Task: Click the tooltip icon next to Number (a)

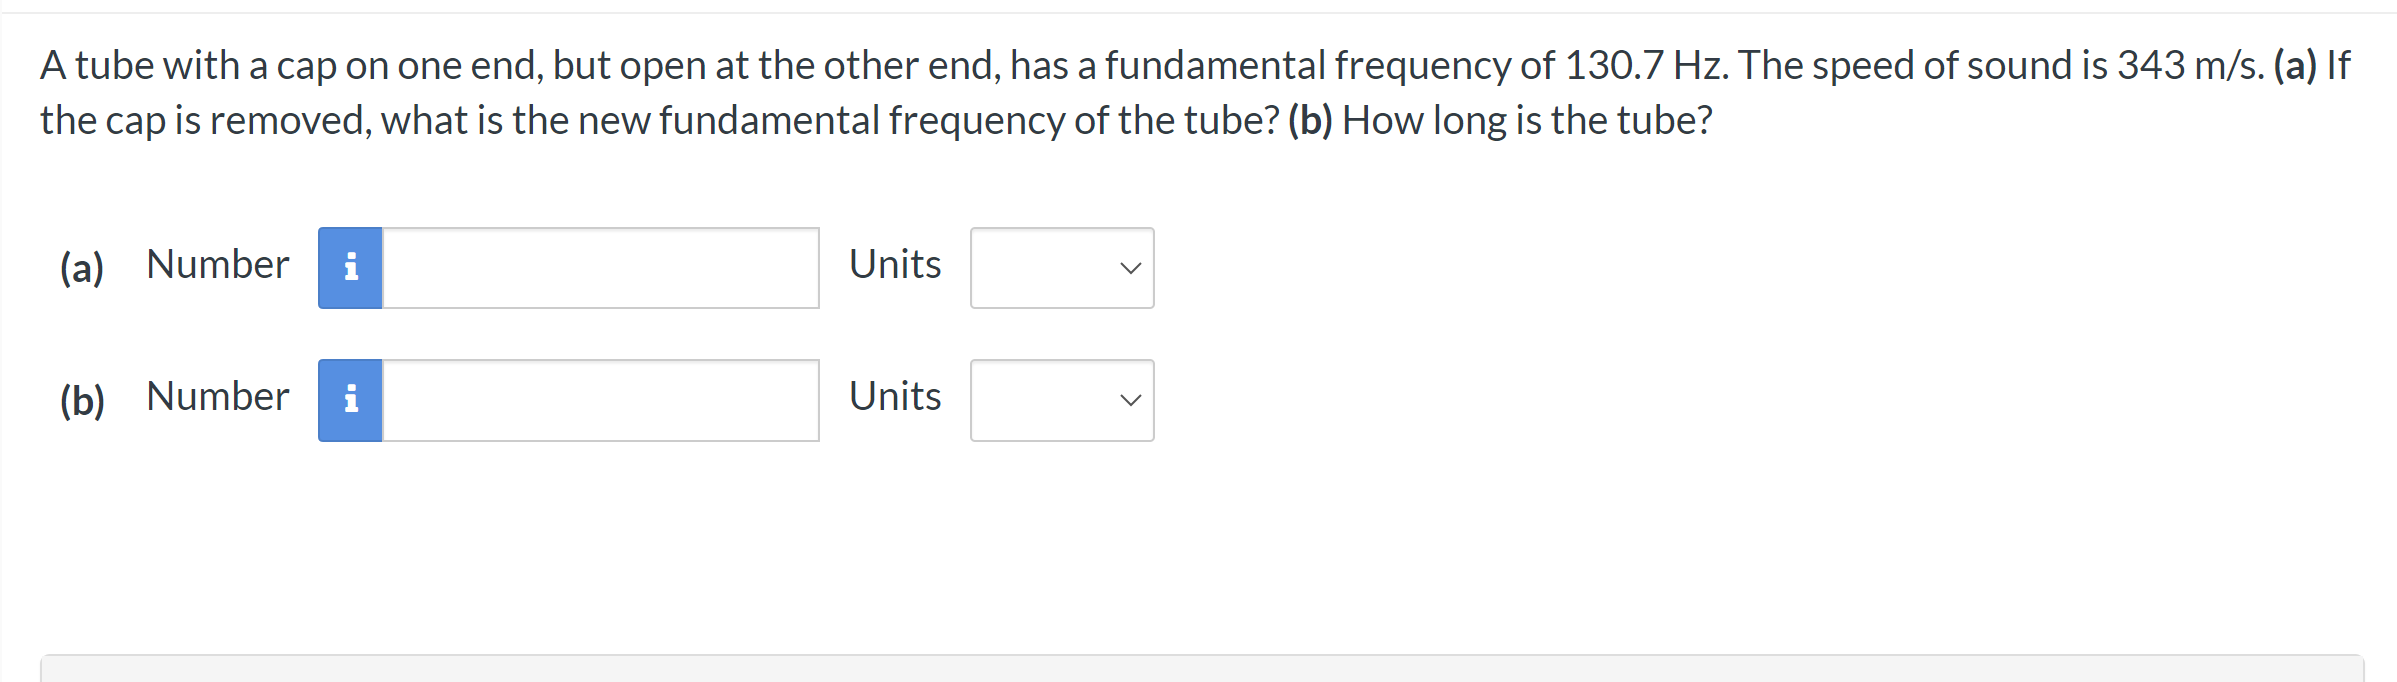Action: (350, 267)
